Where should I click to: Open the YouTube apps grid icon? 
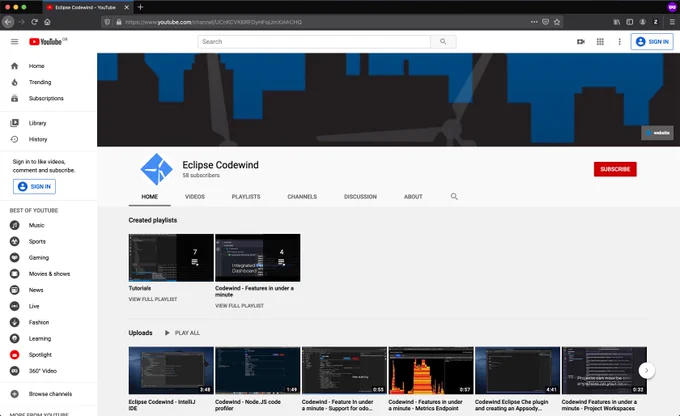pyautogui.click(x=600, y=42)
